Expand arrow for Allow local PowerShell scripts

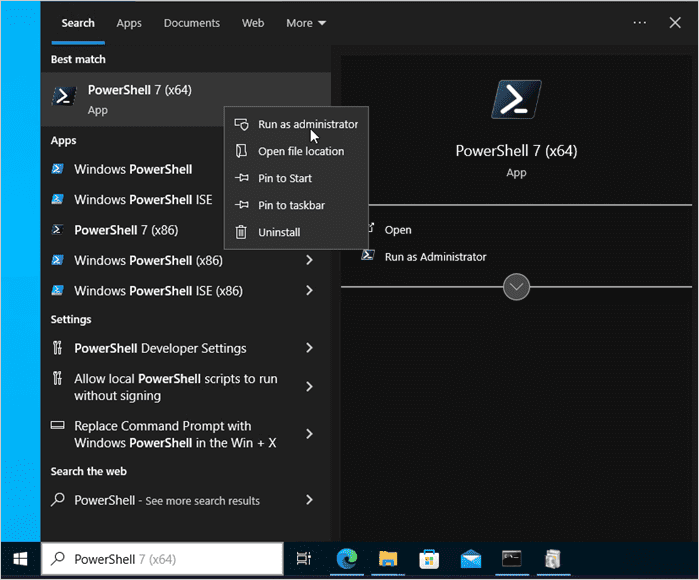coord(309,387)
